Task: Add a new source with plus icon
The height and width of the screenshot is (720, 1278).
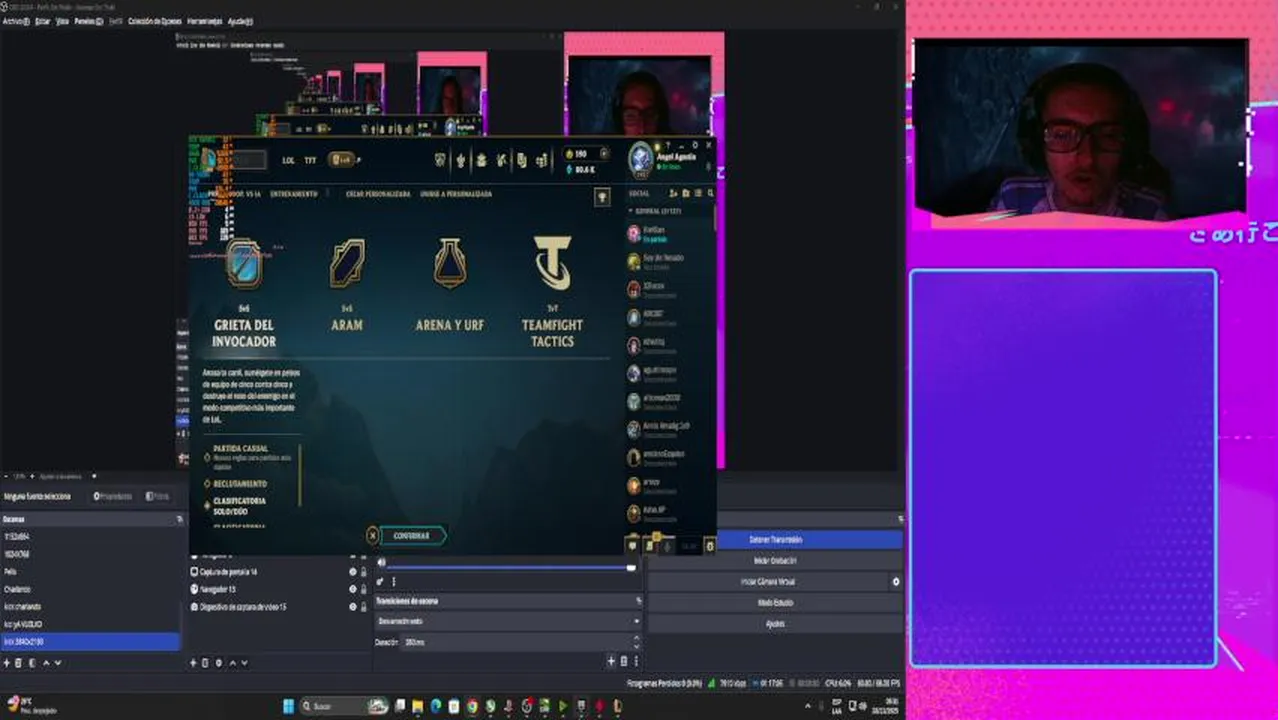Action: point(194,663)
